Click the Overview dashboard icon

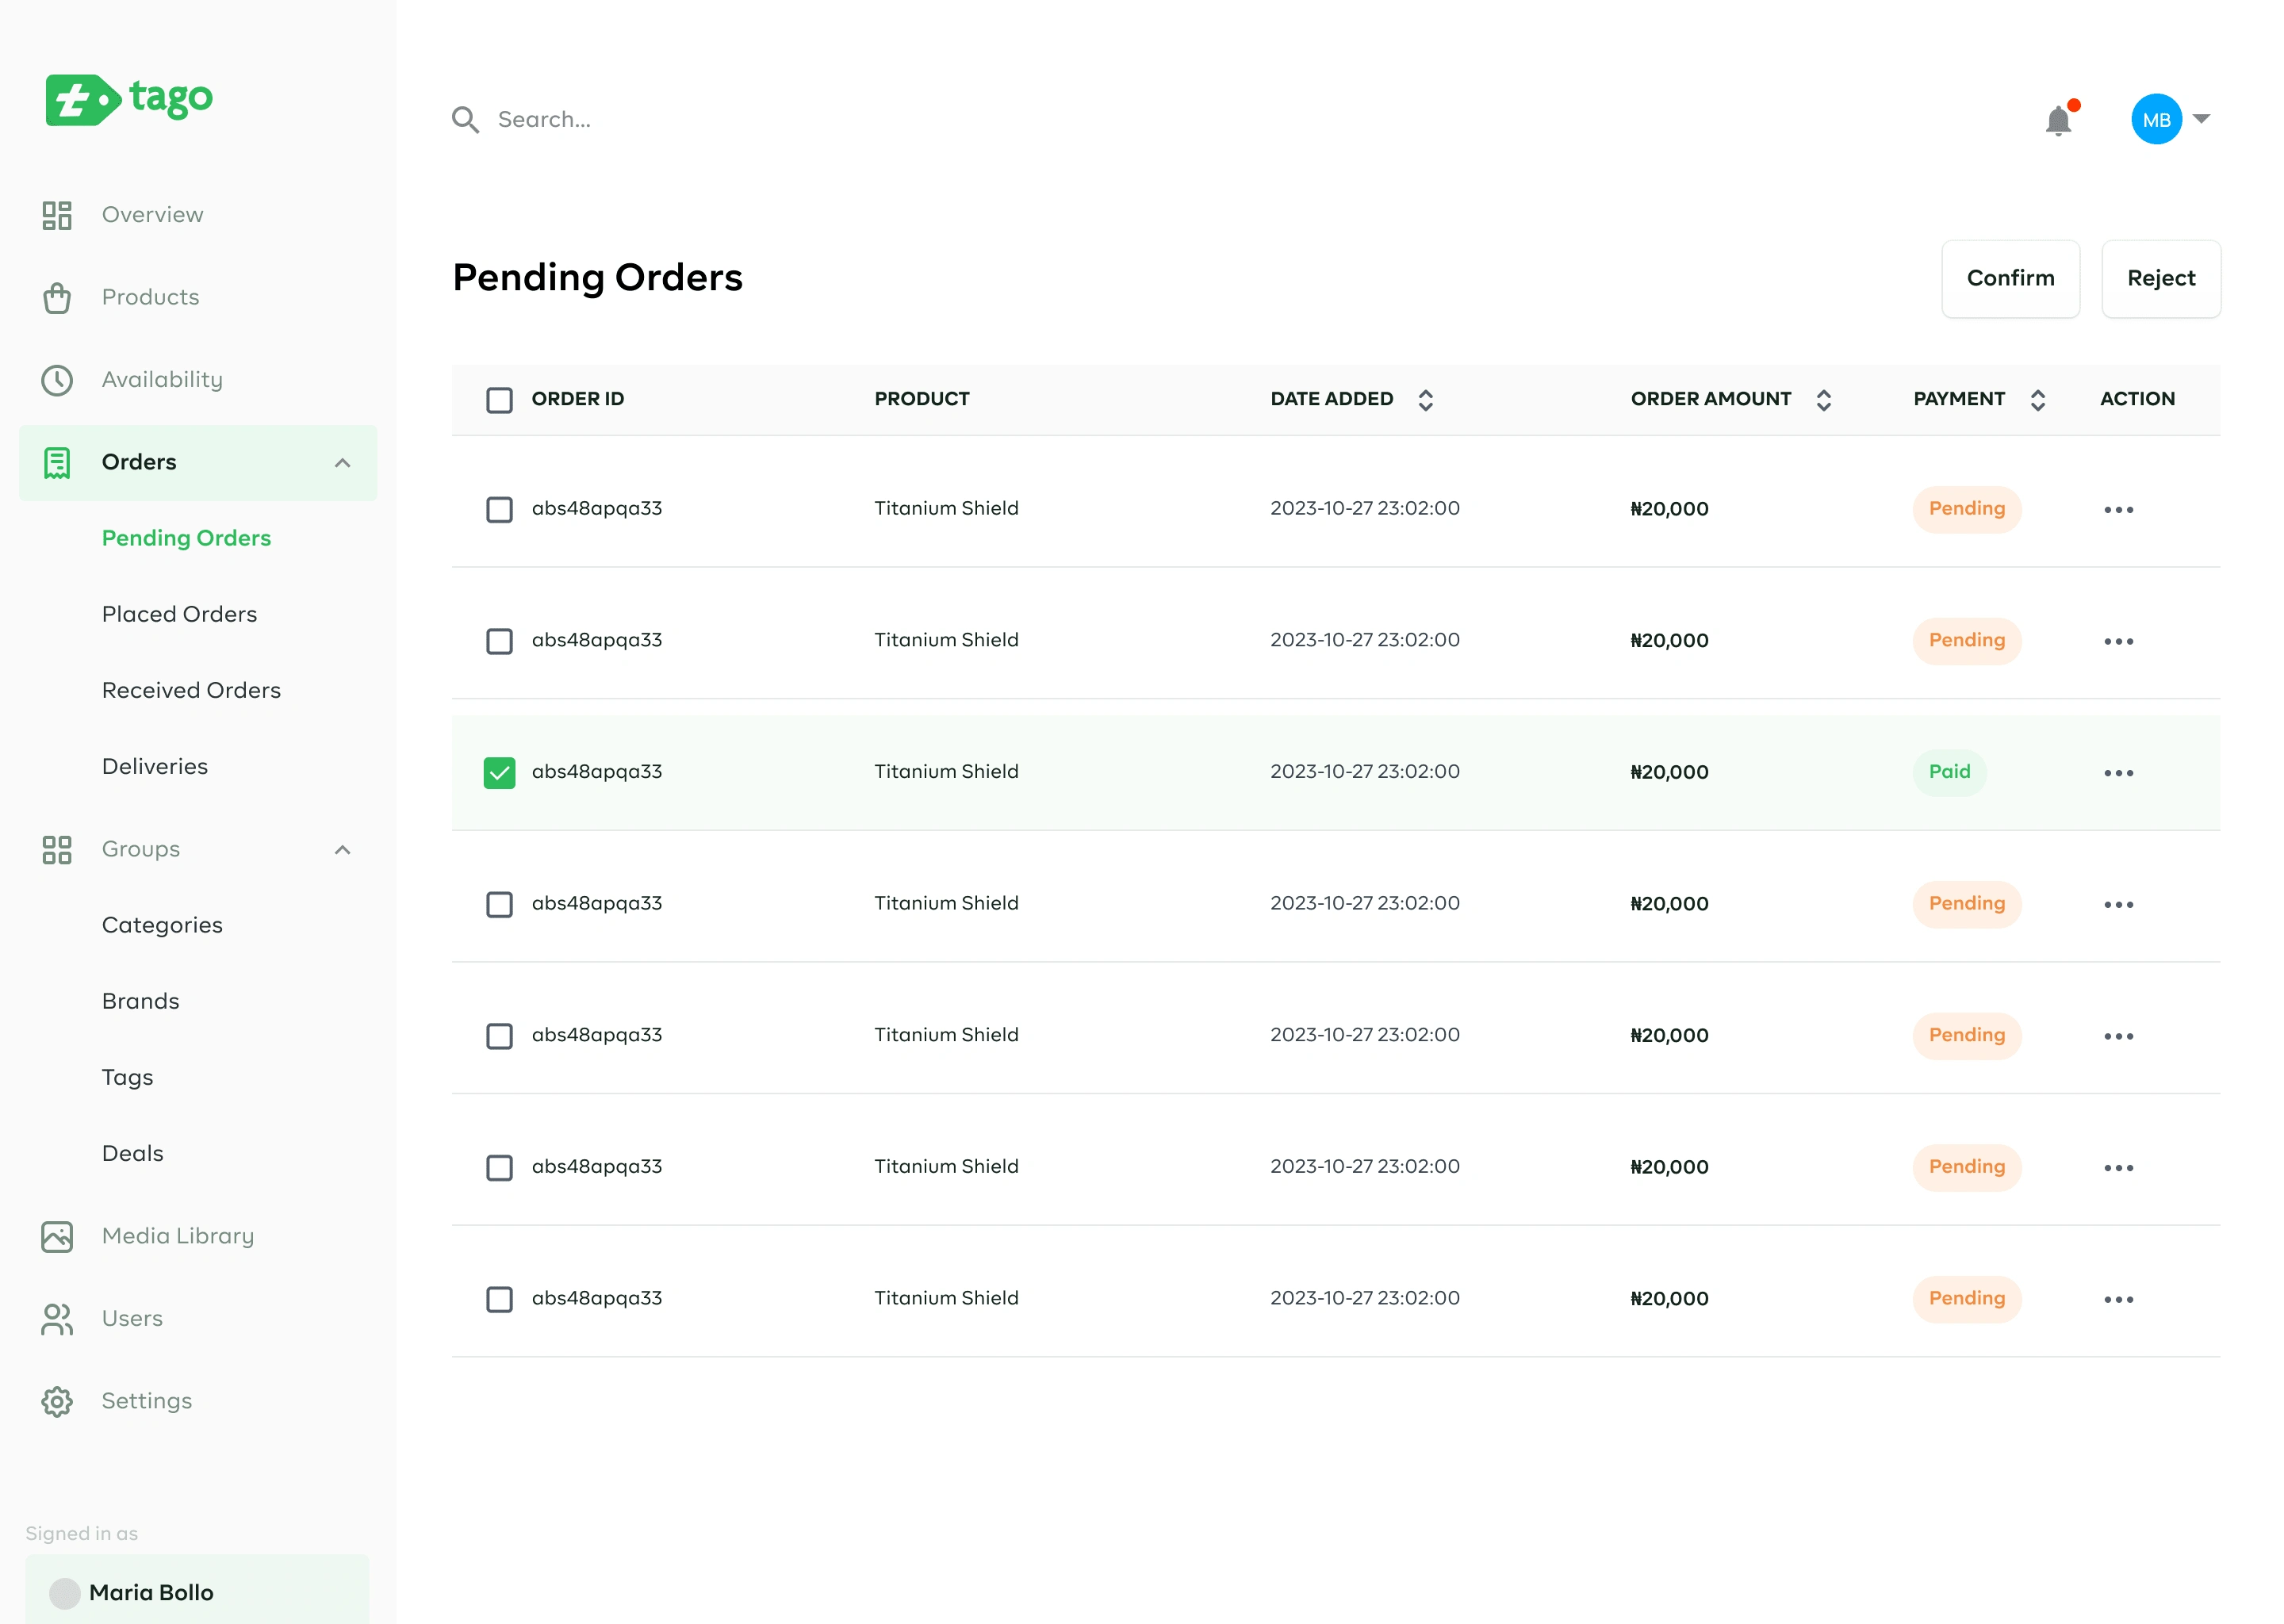[x=57, y=215]
